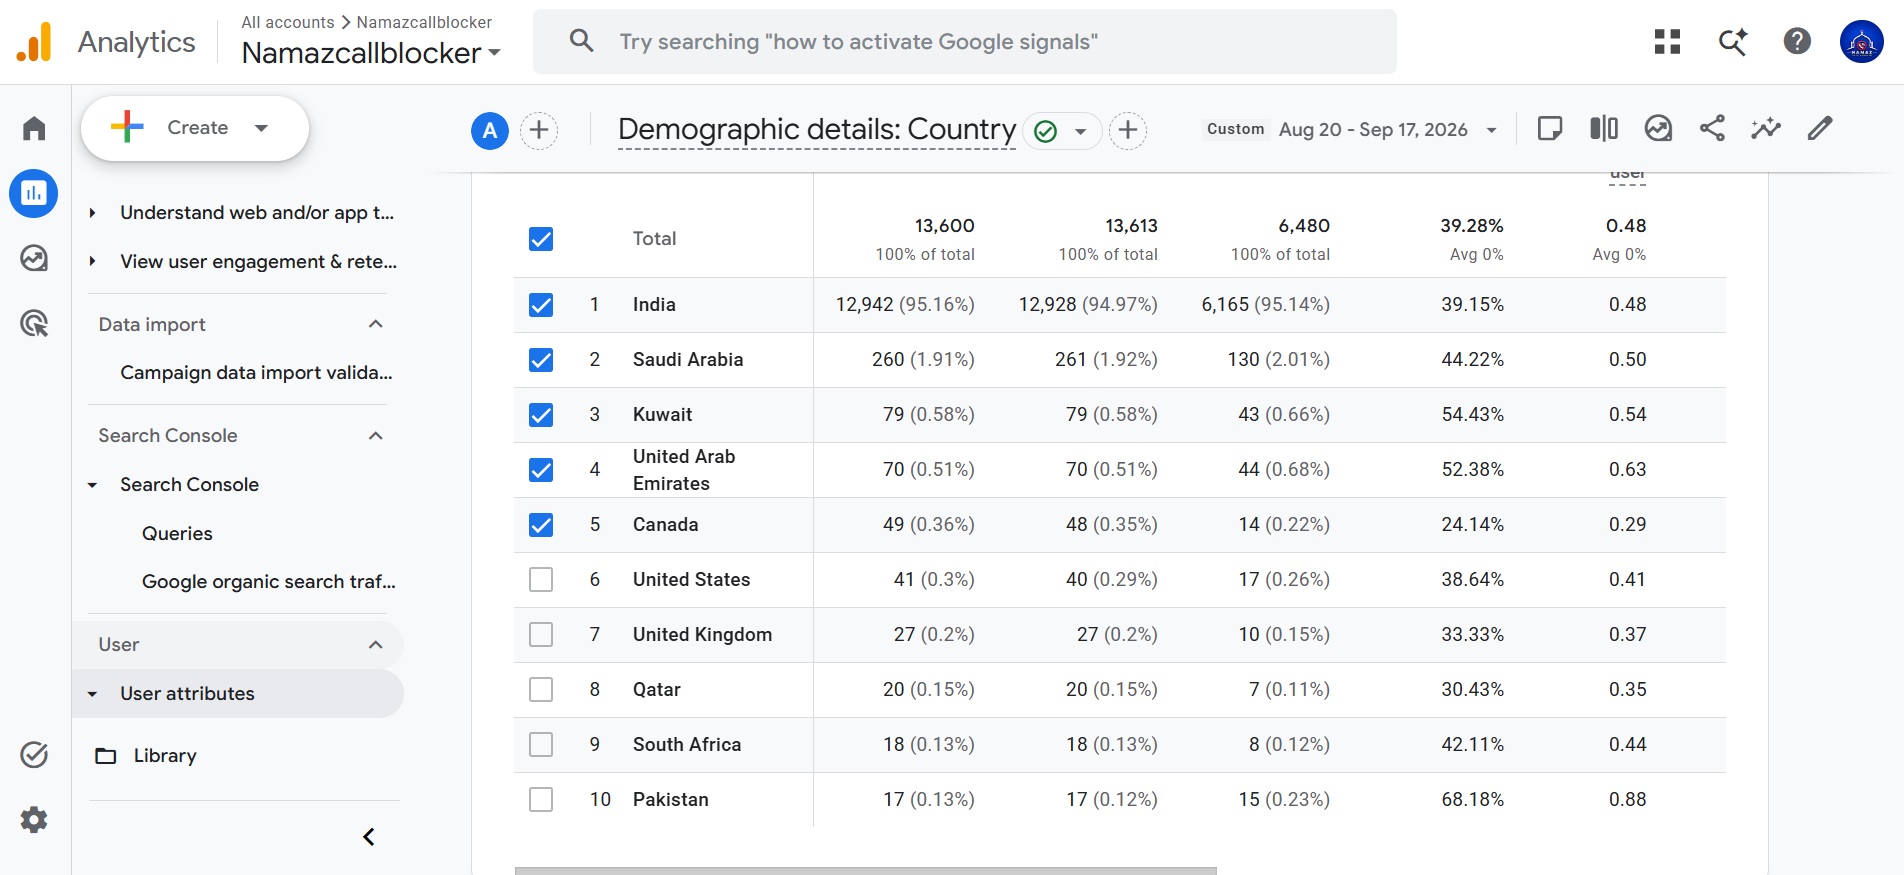The height and width of the screenshot is (875, 1904).
Task: Open the Google Analytics logo home
Action: point(34,42)
